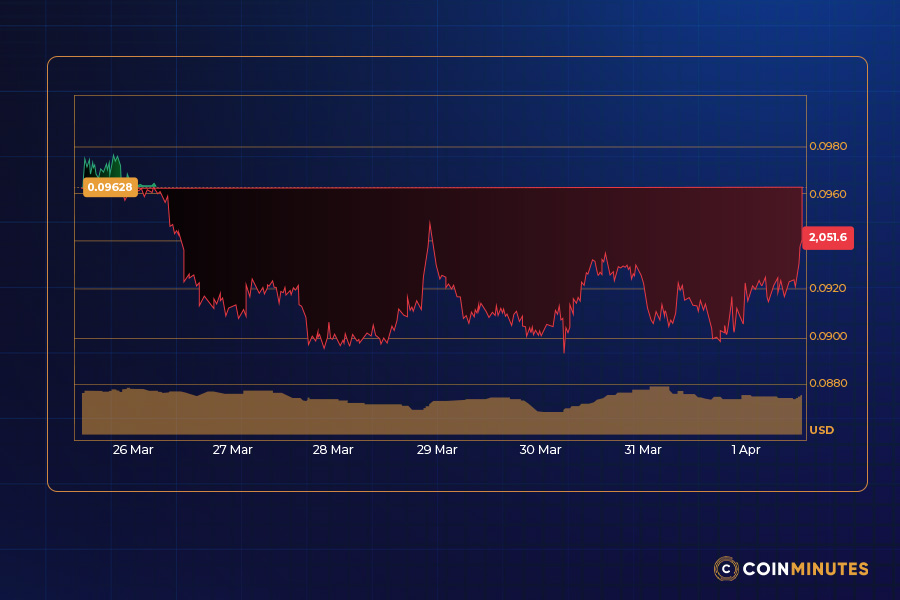Click the 0.0980 price axis label
Viewport: 900px width, 600px height.
point(828,146)
